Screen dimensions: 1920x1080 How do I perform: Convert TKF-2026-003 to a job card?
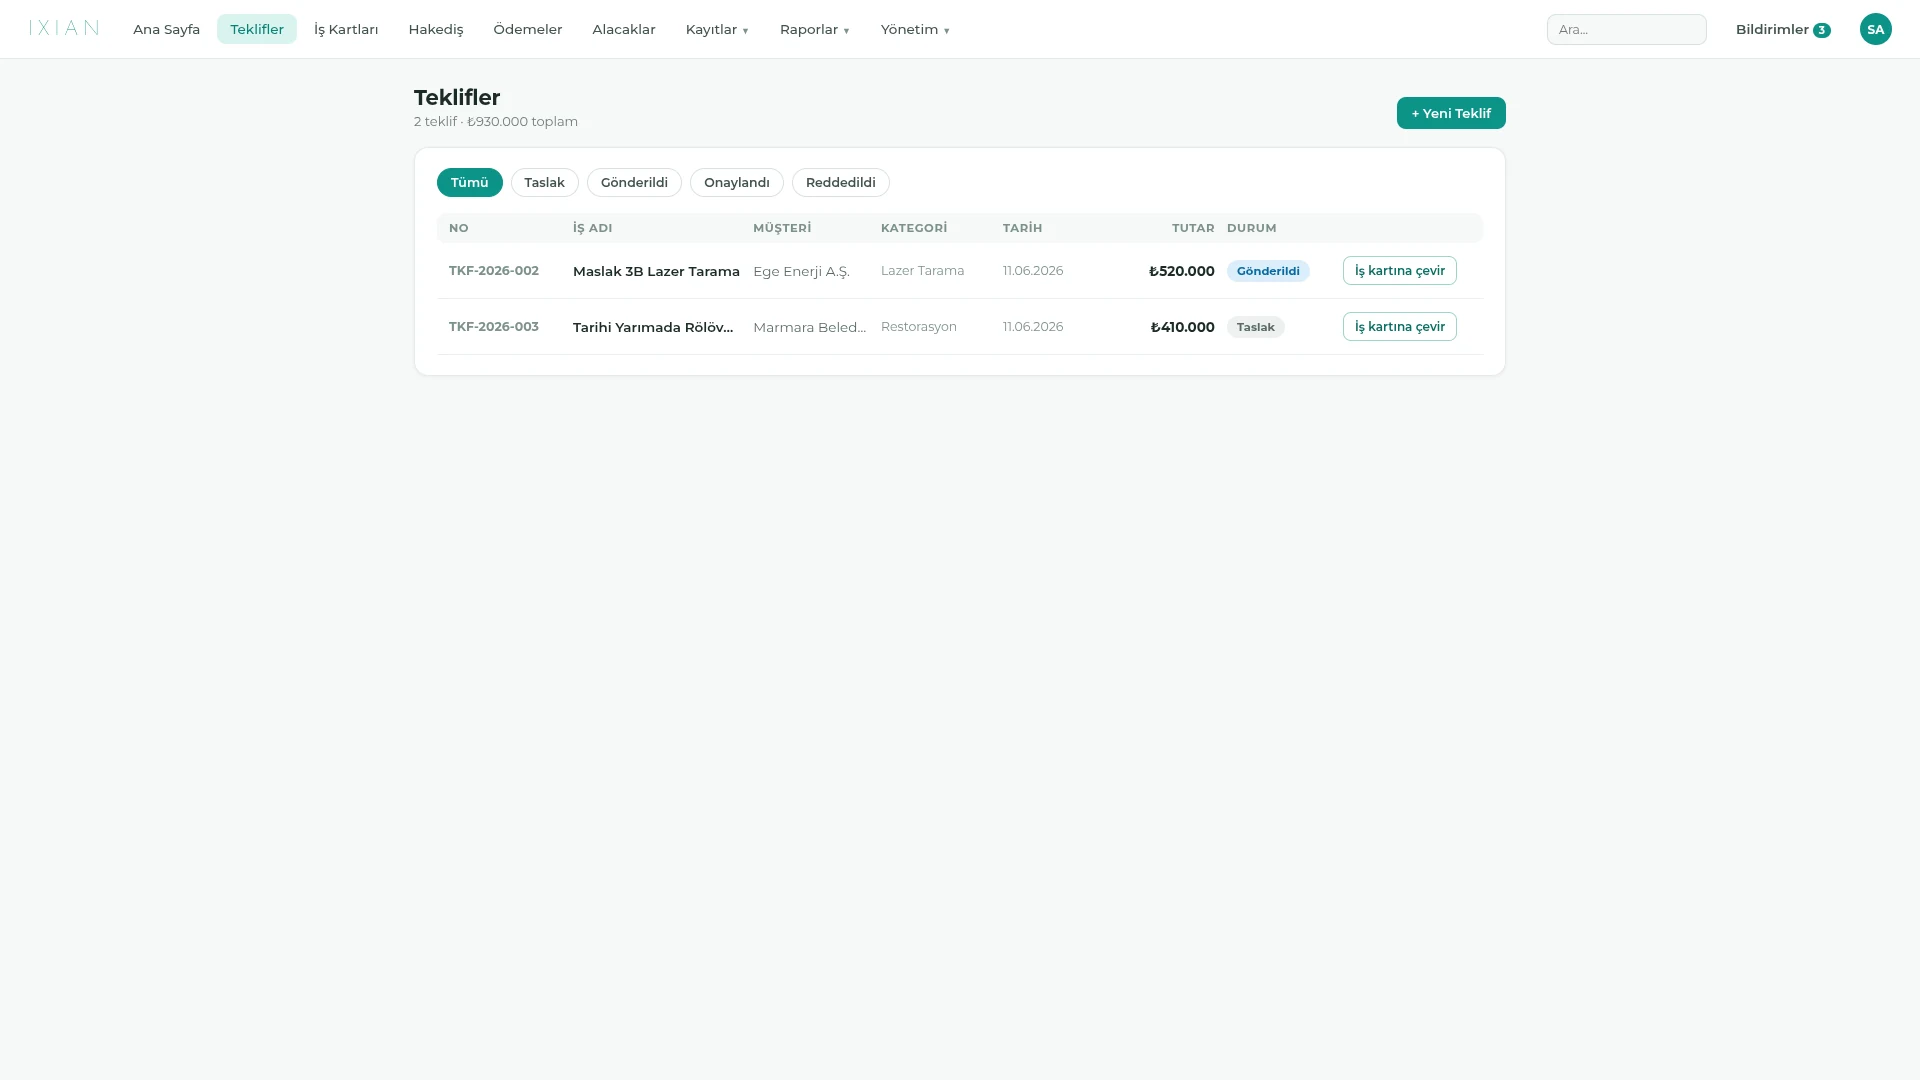[1399, 326]
